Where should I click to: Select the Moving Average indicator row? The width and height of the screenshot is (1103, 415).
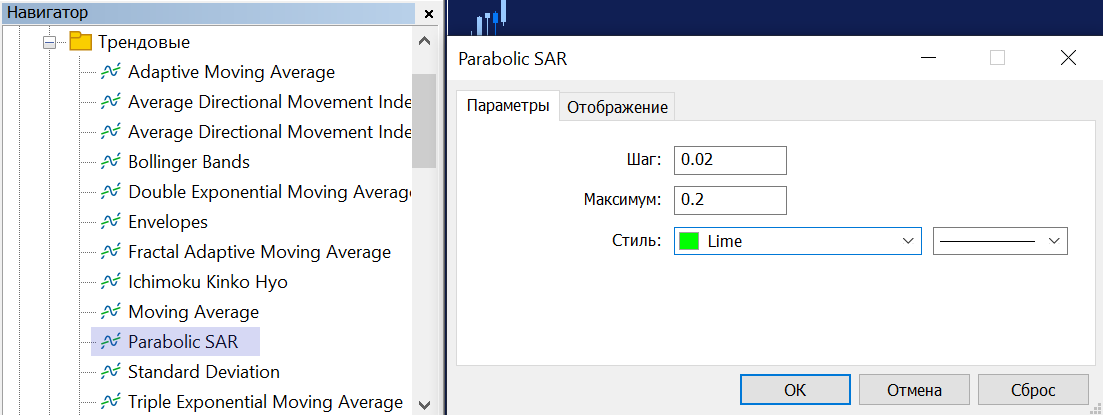point(193,312)
